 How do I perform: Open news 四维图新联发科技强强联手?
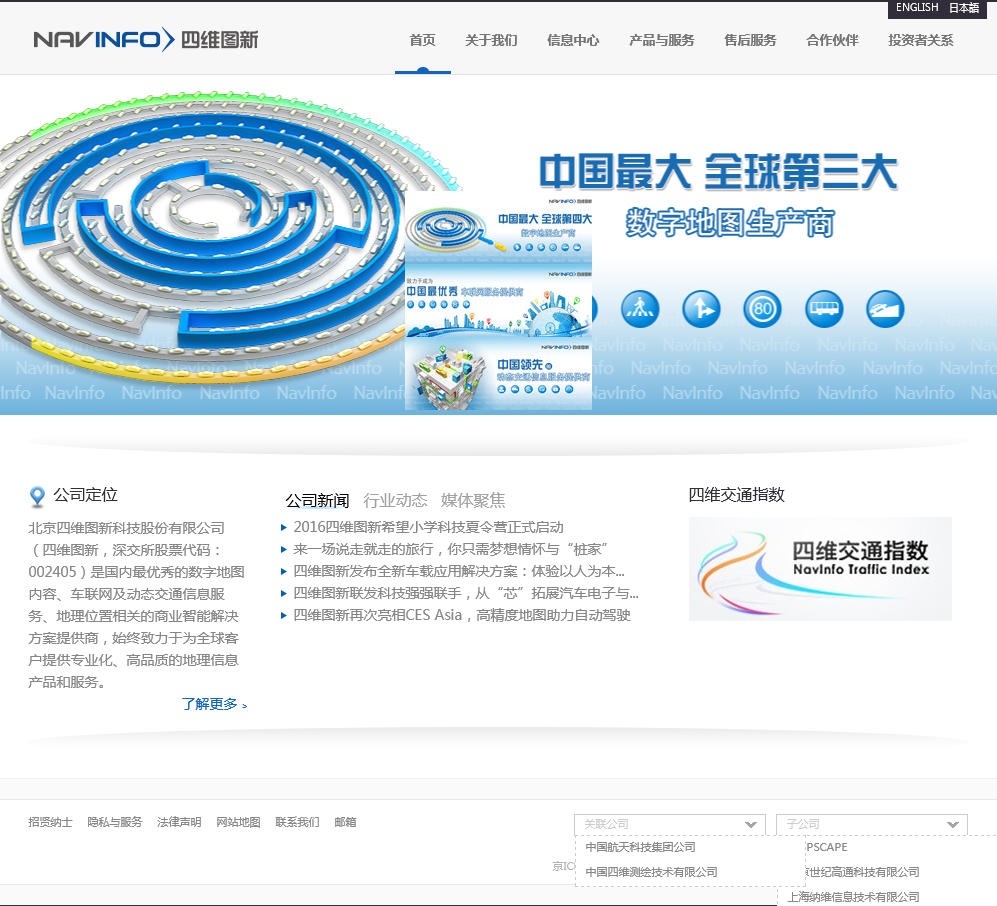tap(465, 593)
